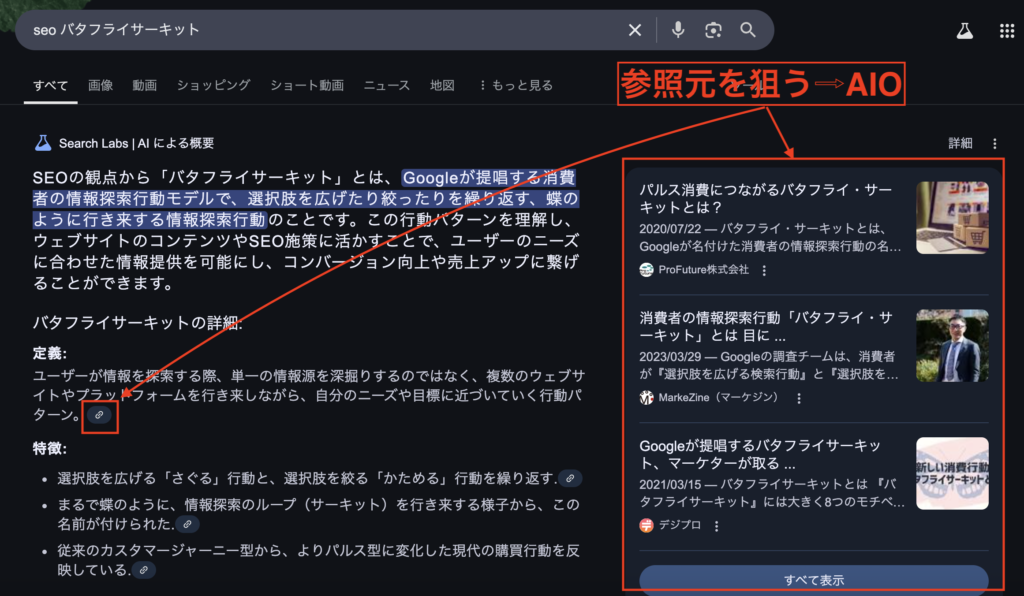This screenshot has height=596, width=1024.
Task: Start voice search with the microphone icon
Action: click(x=678, y=30)
